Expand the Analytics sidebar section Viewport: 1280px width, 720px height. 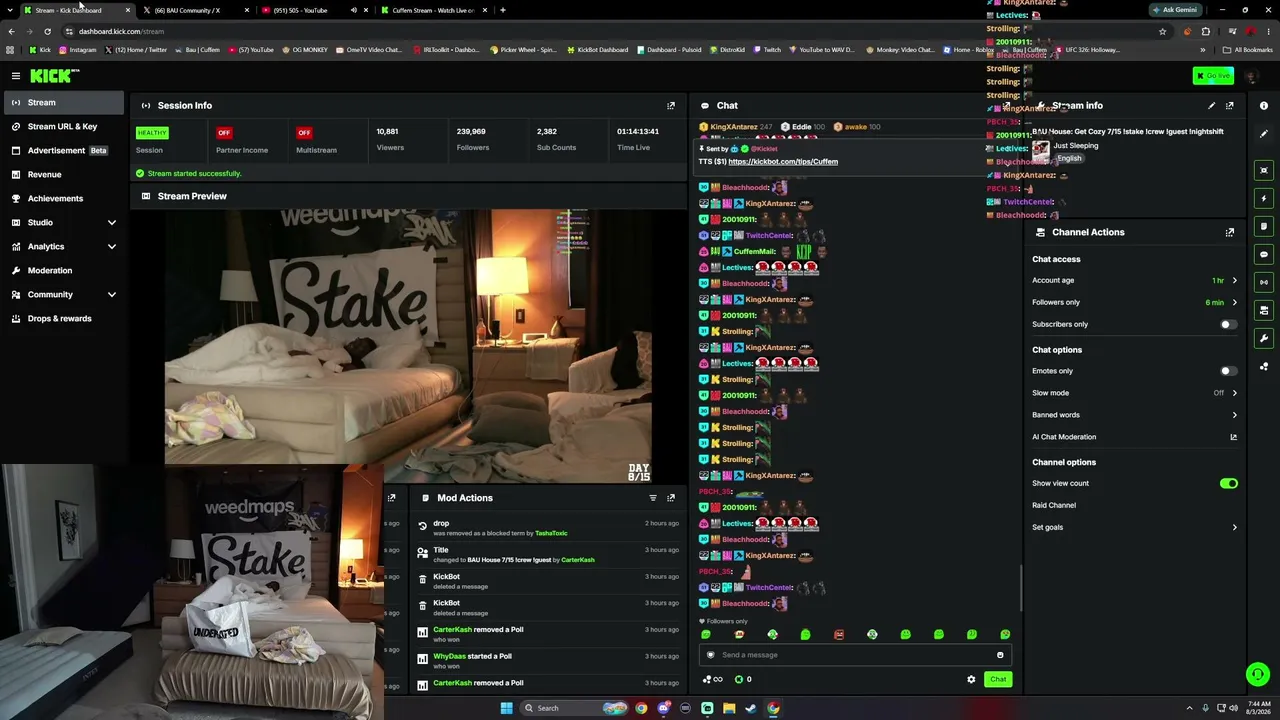[112, 246]
